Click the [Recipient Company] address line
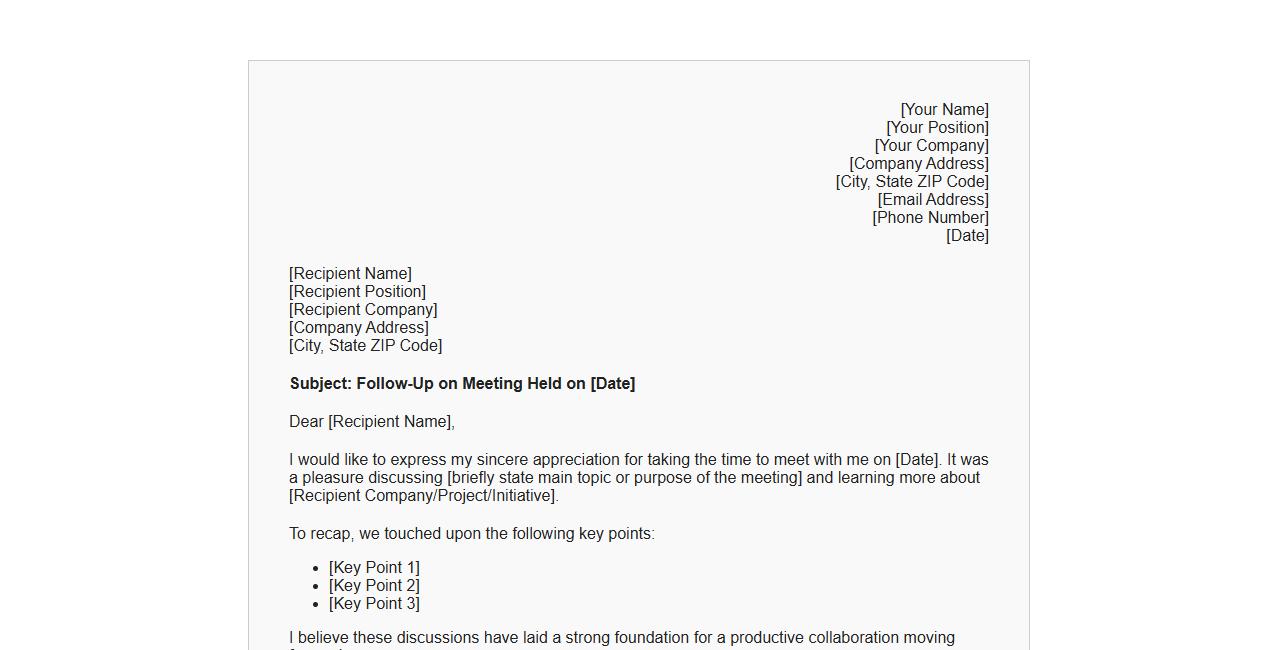Image resolution: width=1278 pixels, height=650 pixels. click(363, 310)
